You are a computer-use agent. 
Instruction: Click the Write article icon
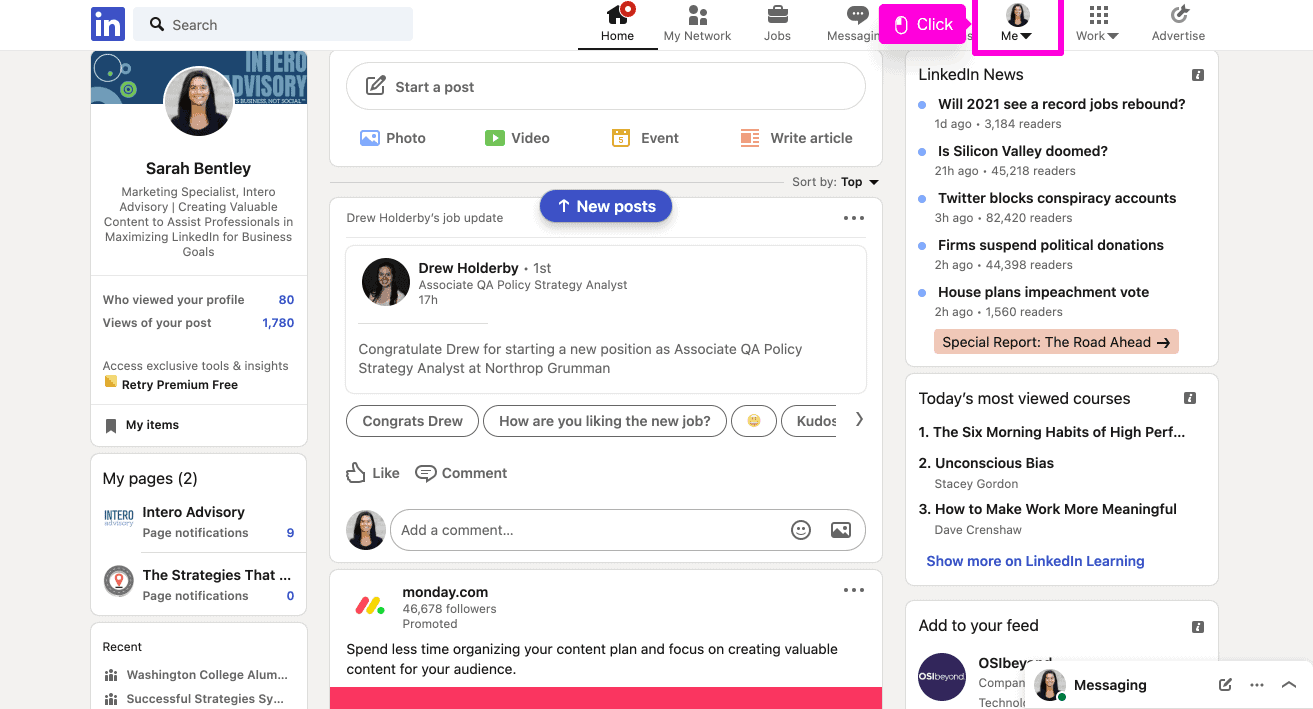(750, 138)
